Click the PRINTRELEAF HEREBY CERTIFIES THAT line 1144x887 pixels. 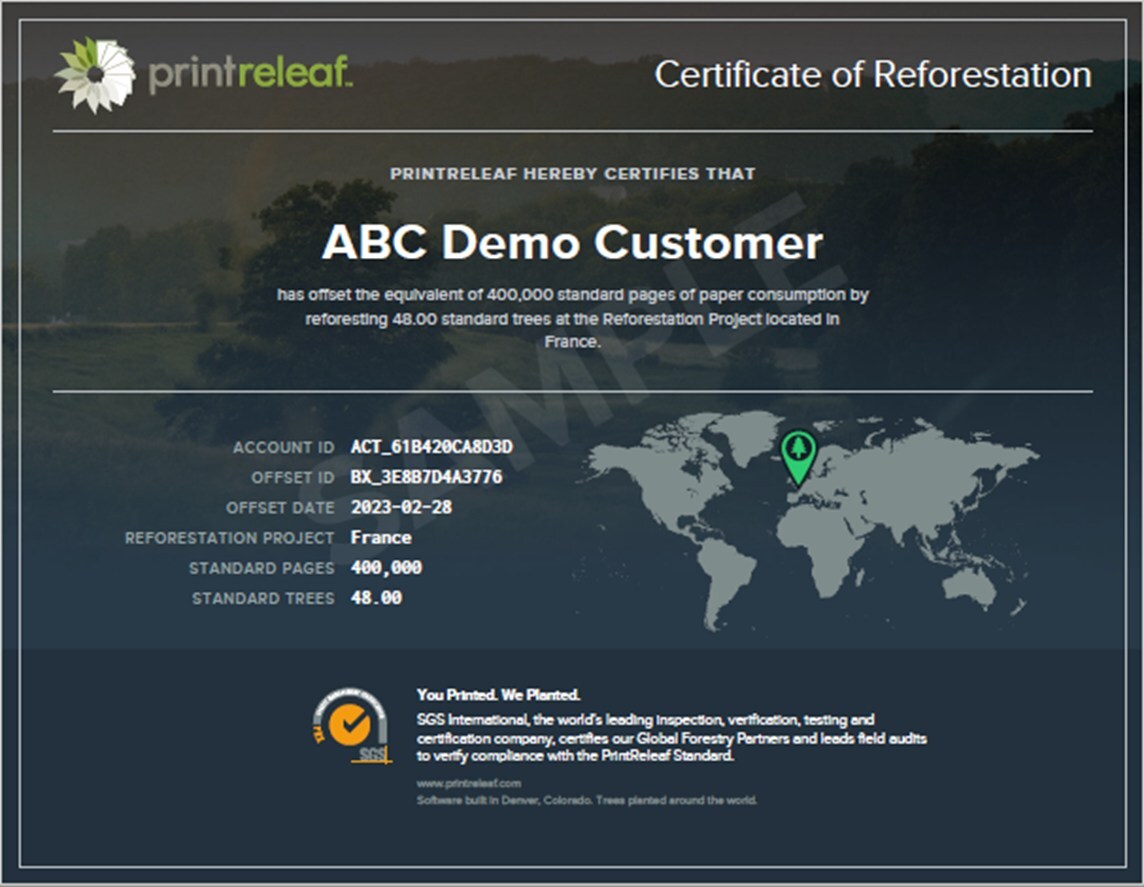(572, 174)
